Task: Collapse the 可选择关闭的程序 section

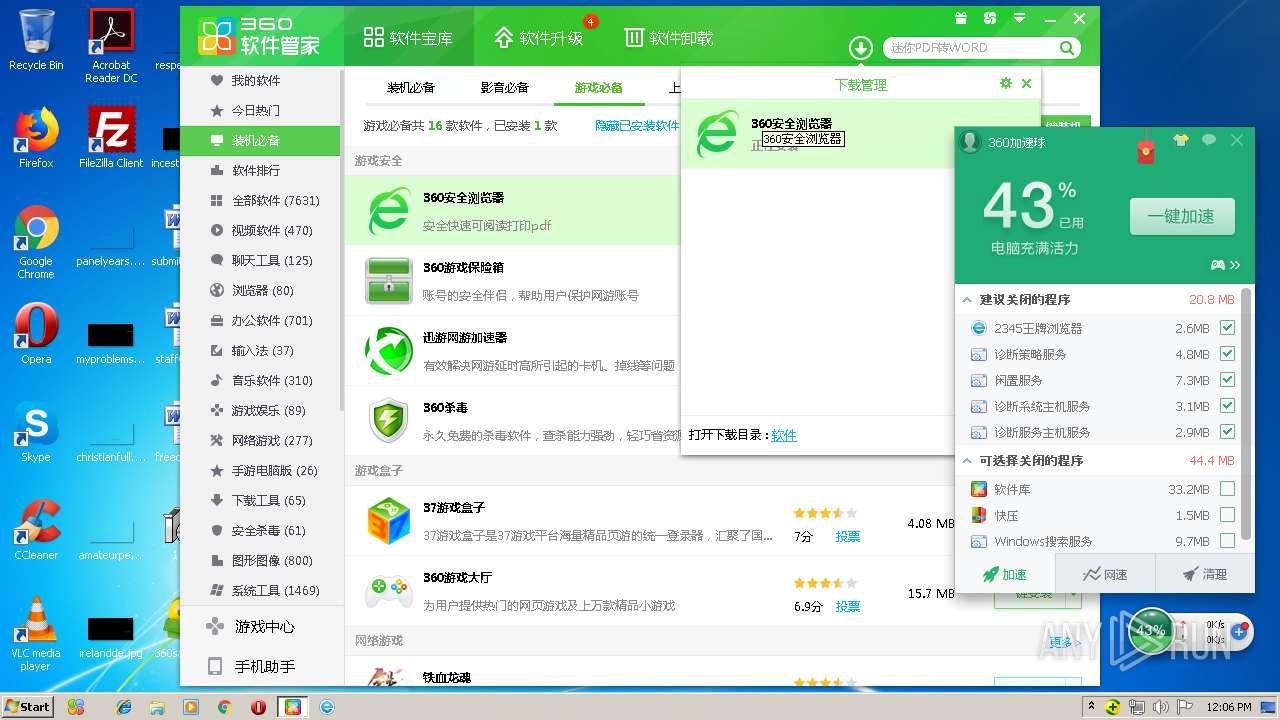Action: coord(967,460)
